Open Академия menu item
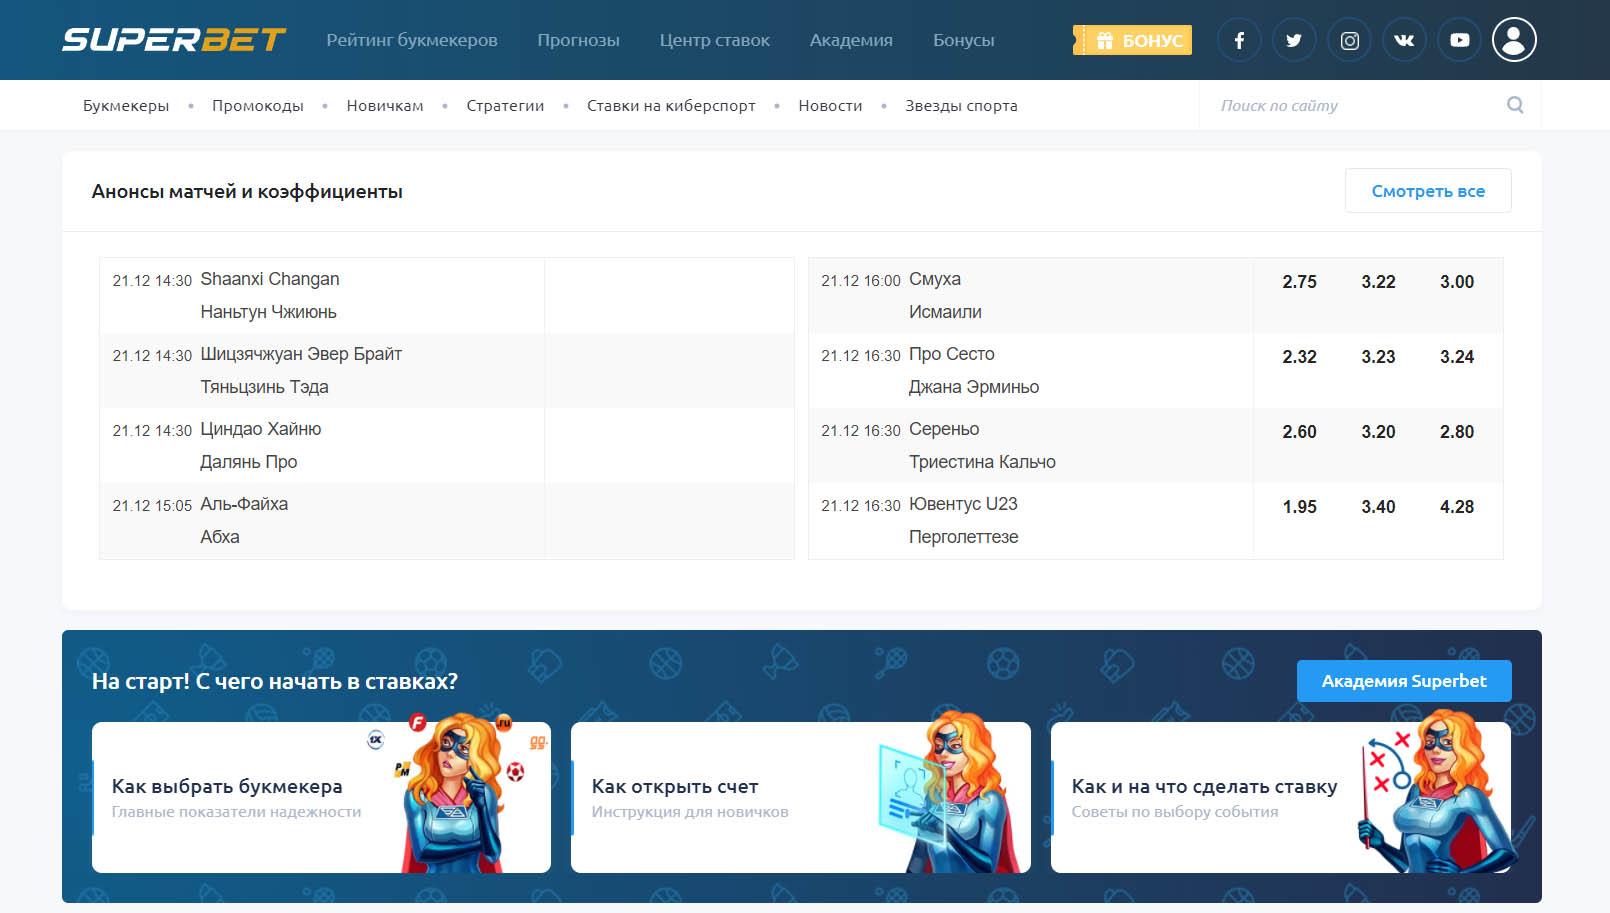This screenshot has width=1610, height=913. pos(851,40)
